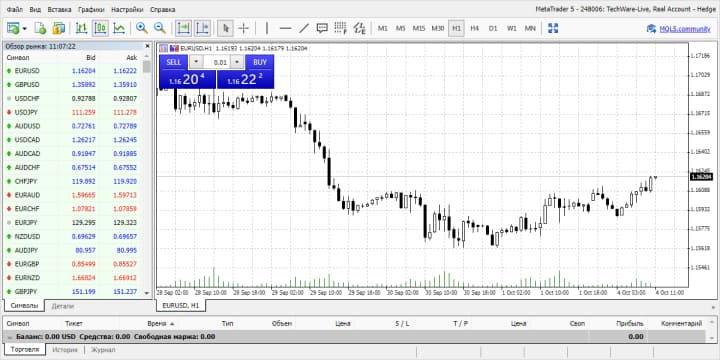Close the Market Watch panel
The width and height of the screenshot is (720, 360).
coord(147,46)
